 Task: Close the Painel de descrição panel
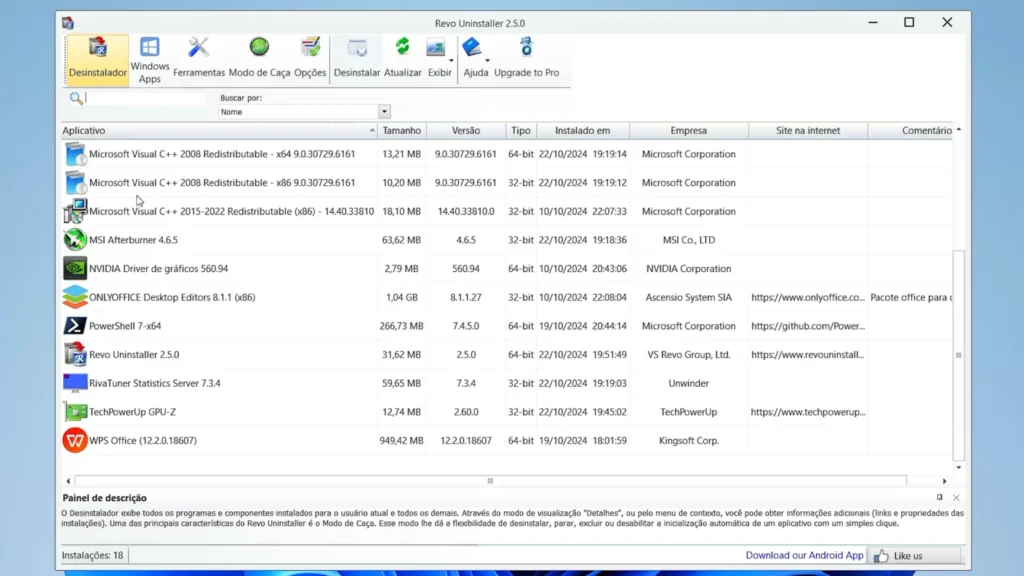956,497
